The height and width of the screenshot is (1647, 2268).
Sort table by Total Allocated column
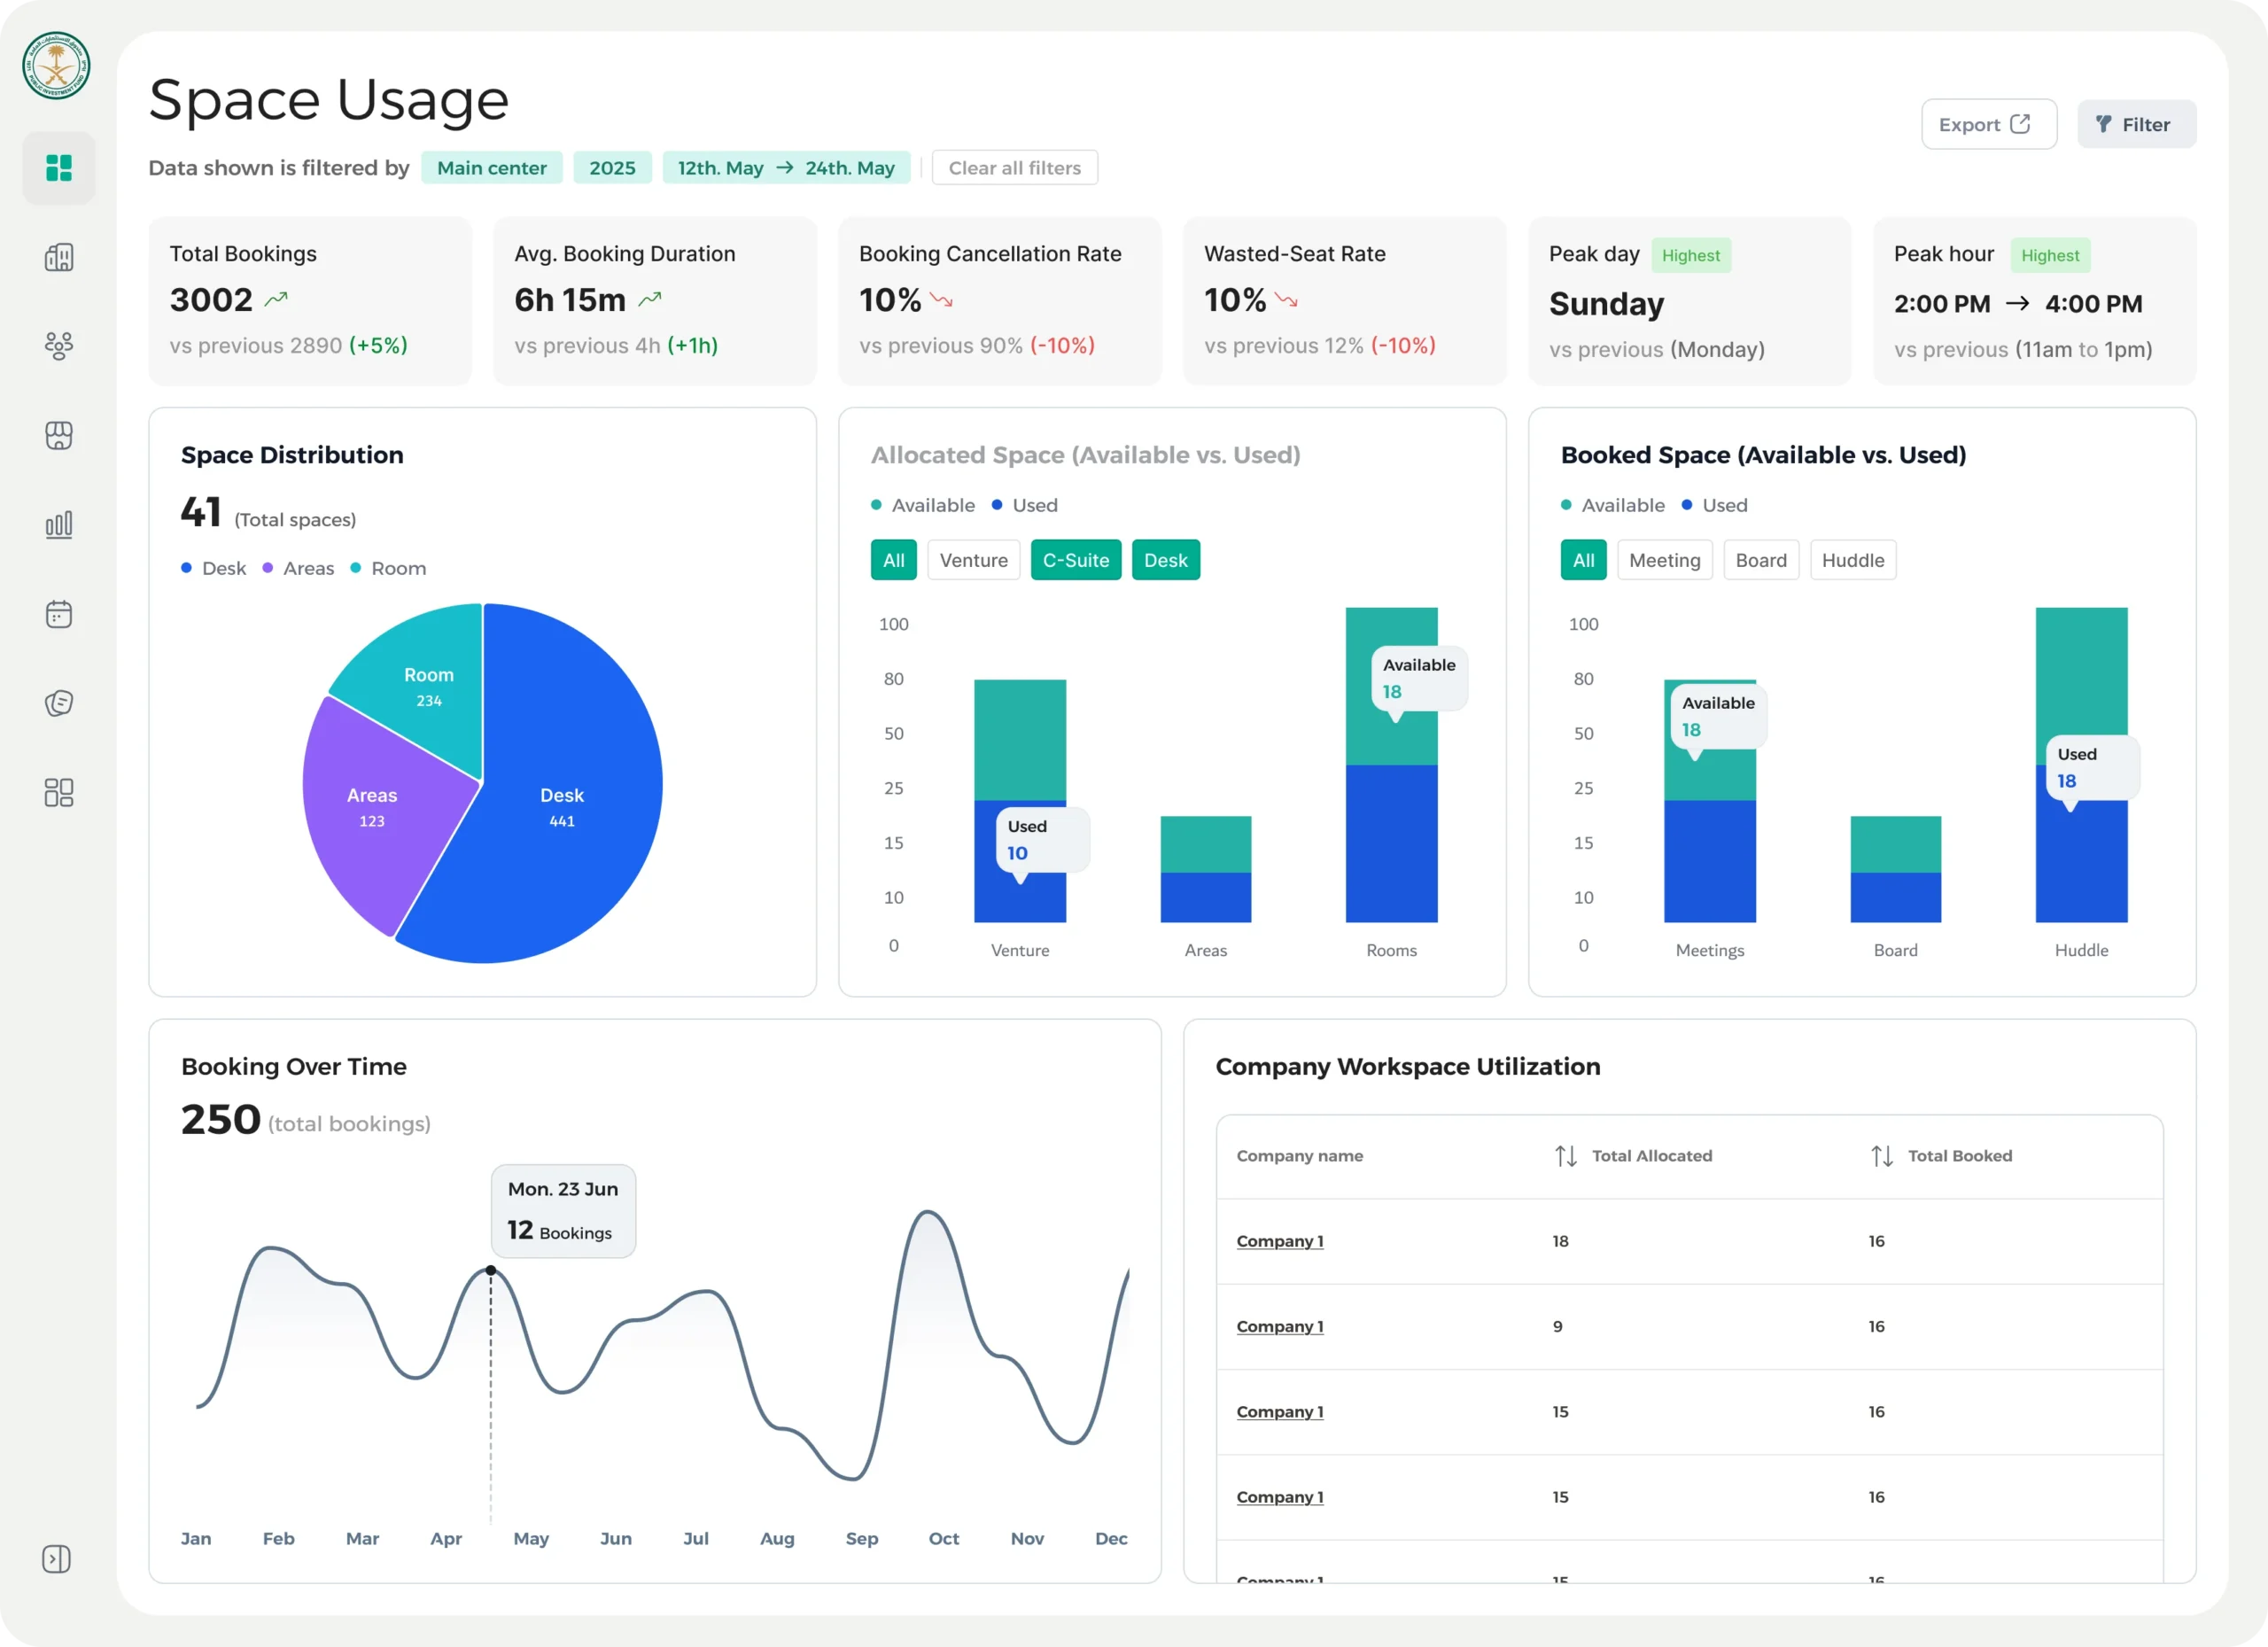click(1566, 1156)
